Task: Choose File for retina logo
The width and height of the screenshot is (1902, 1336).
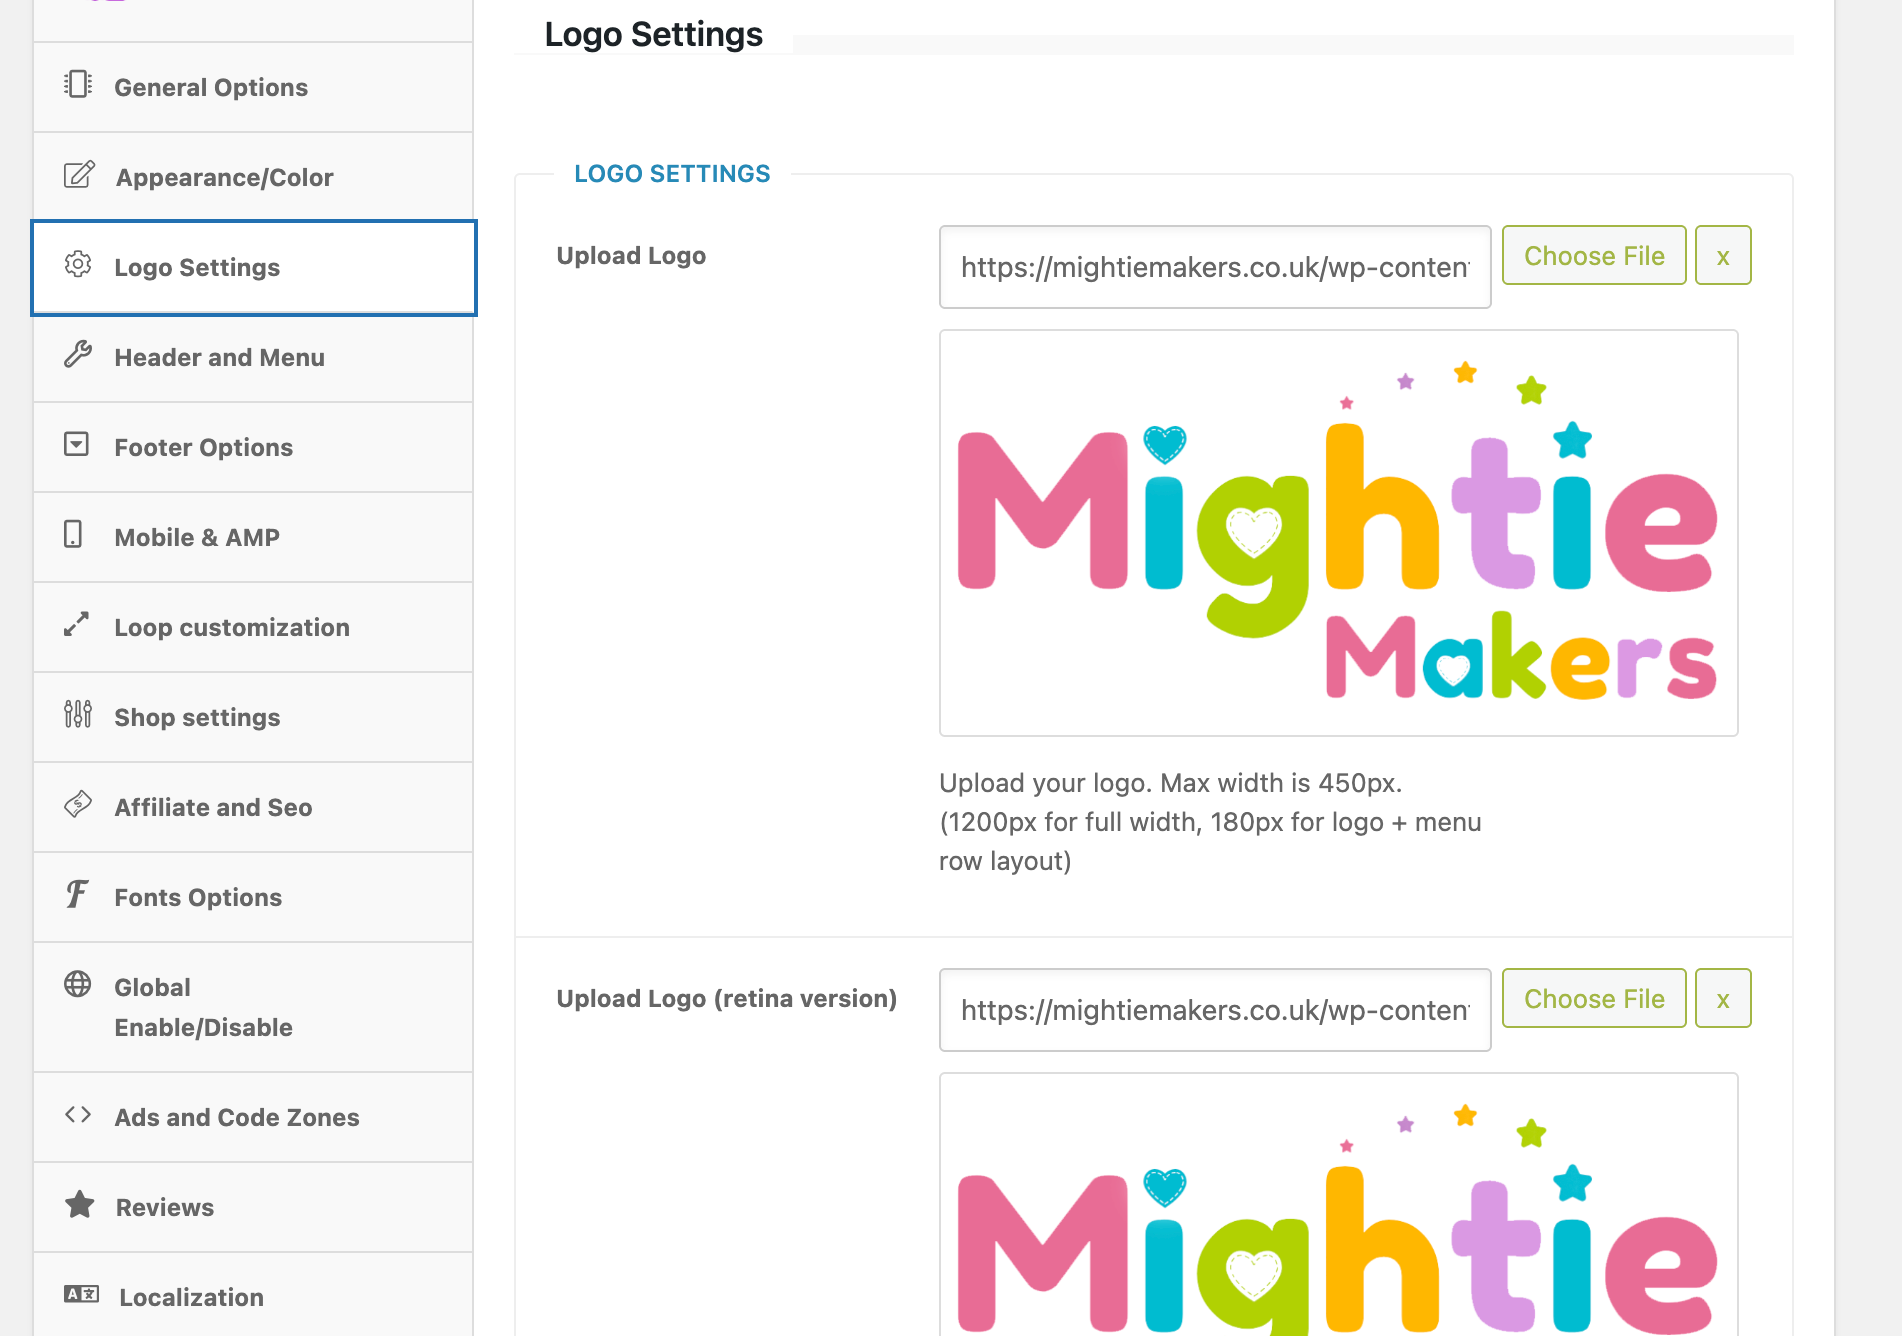Action: point(1594,998)
